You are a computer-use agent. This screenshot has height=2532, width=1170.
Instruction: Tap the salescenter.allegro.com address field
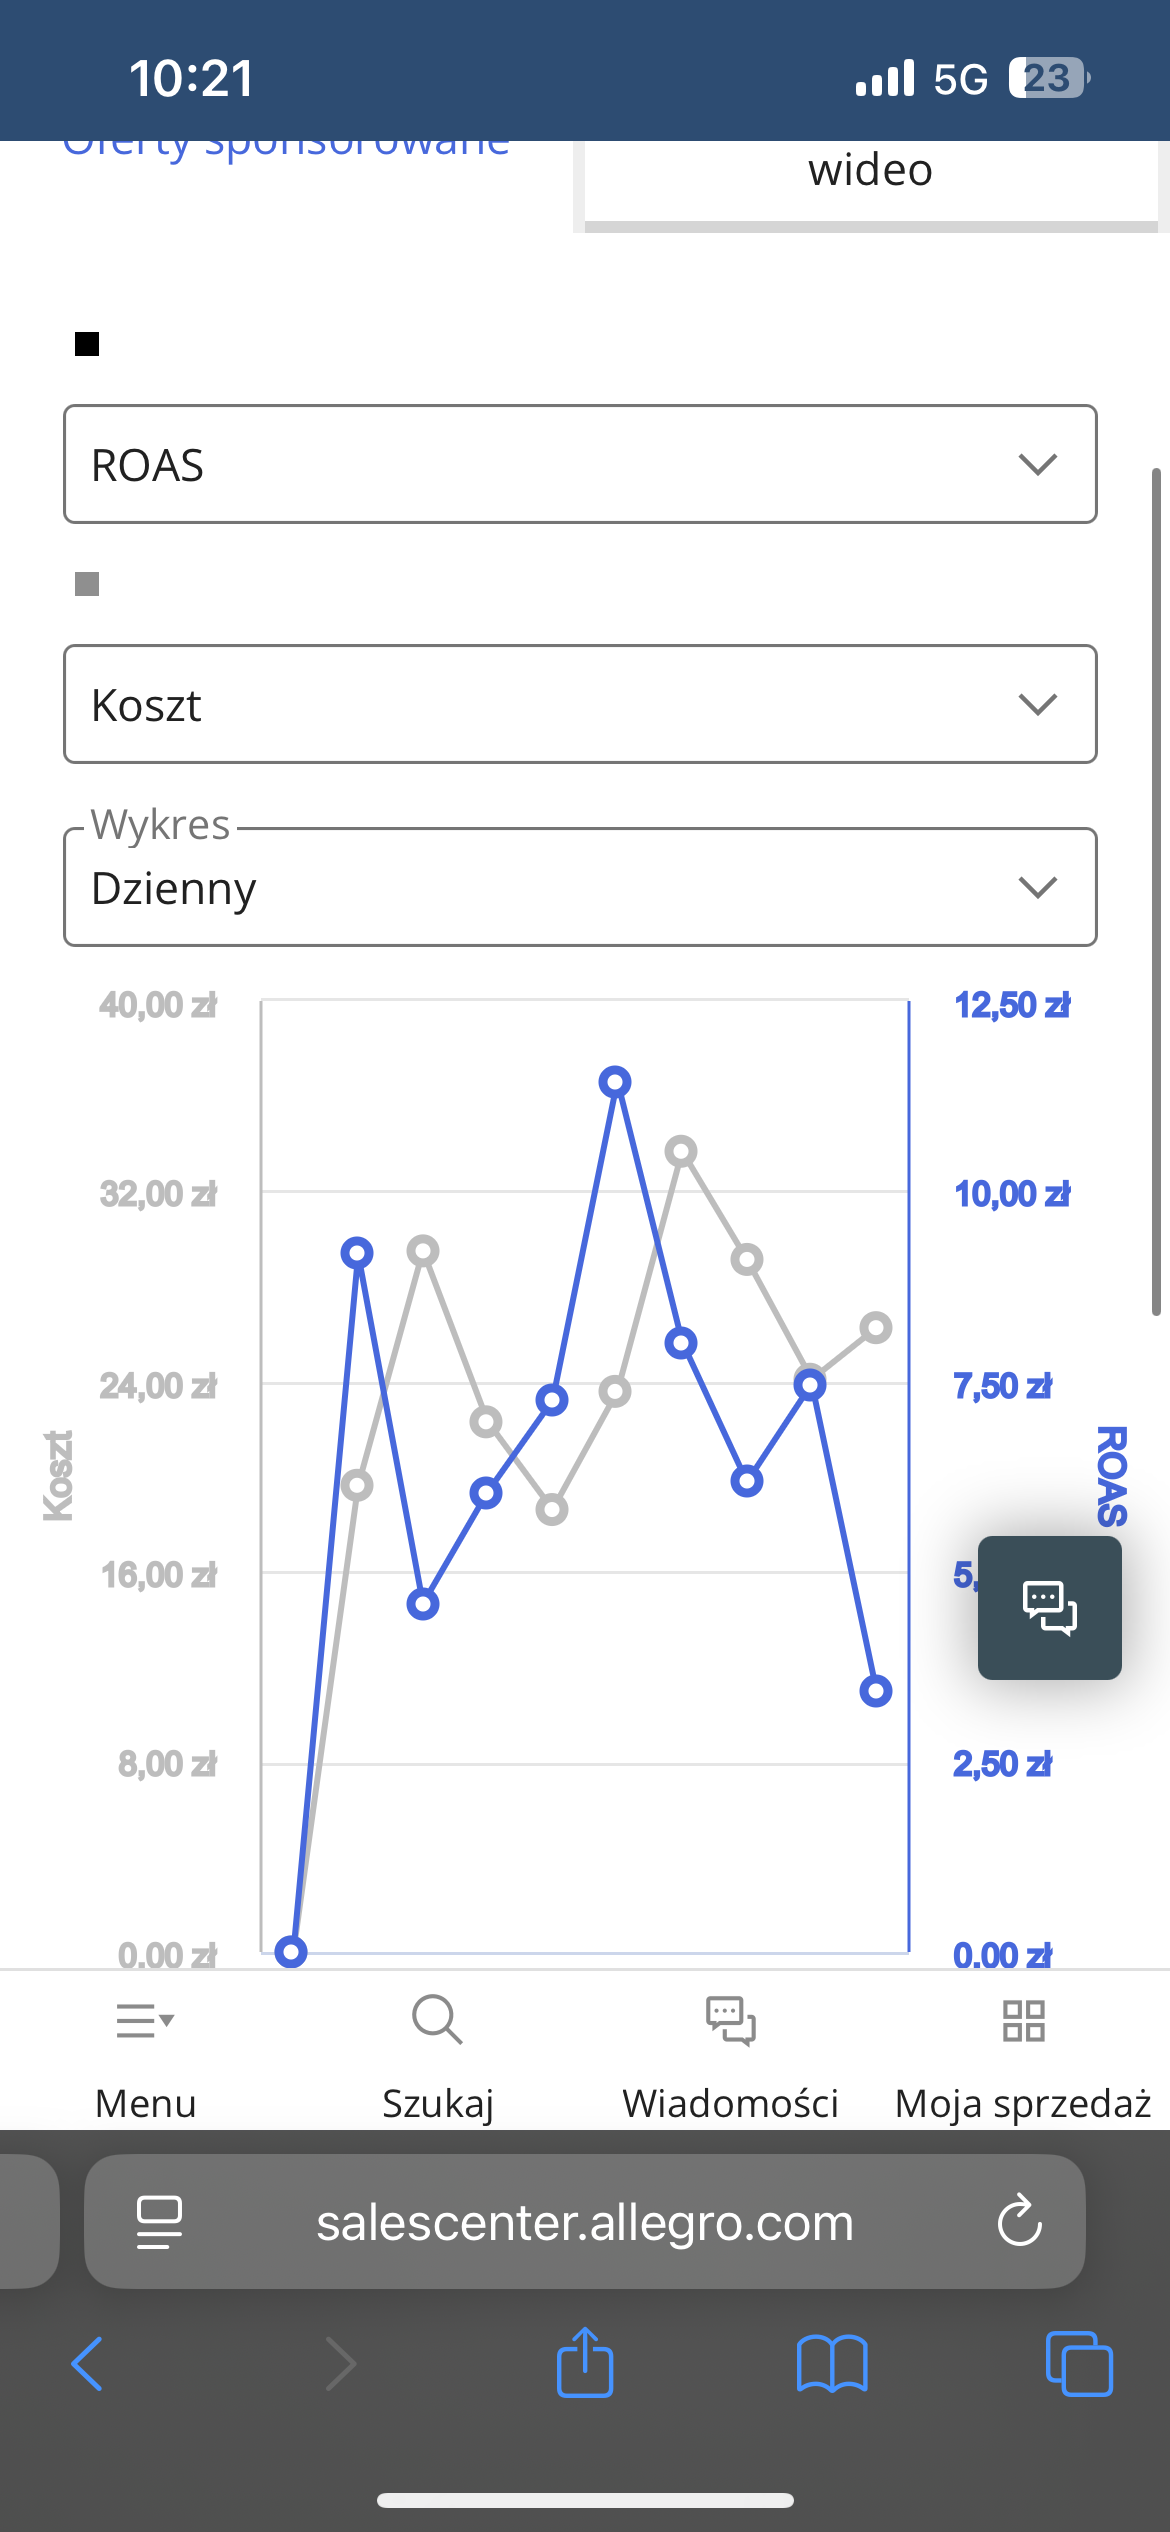pos(585,2222)
